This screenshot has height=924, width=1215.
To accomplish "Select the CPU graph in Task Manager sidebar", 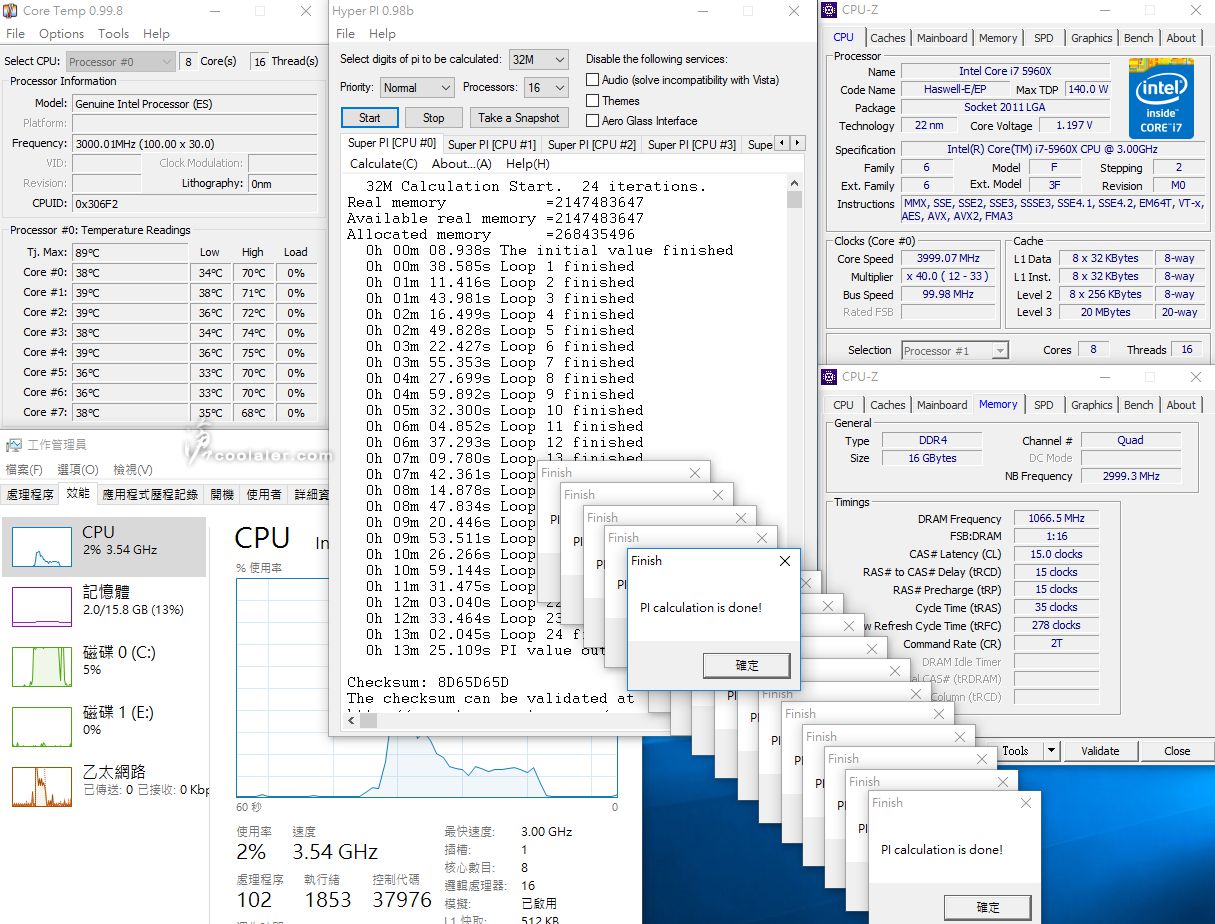I will coord(41,547).
